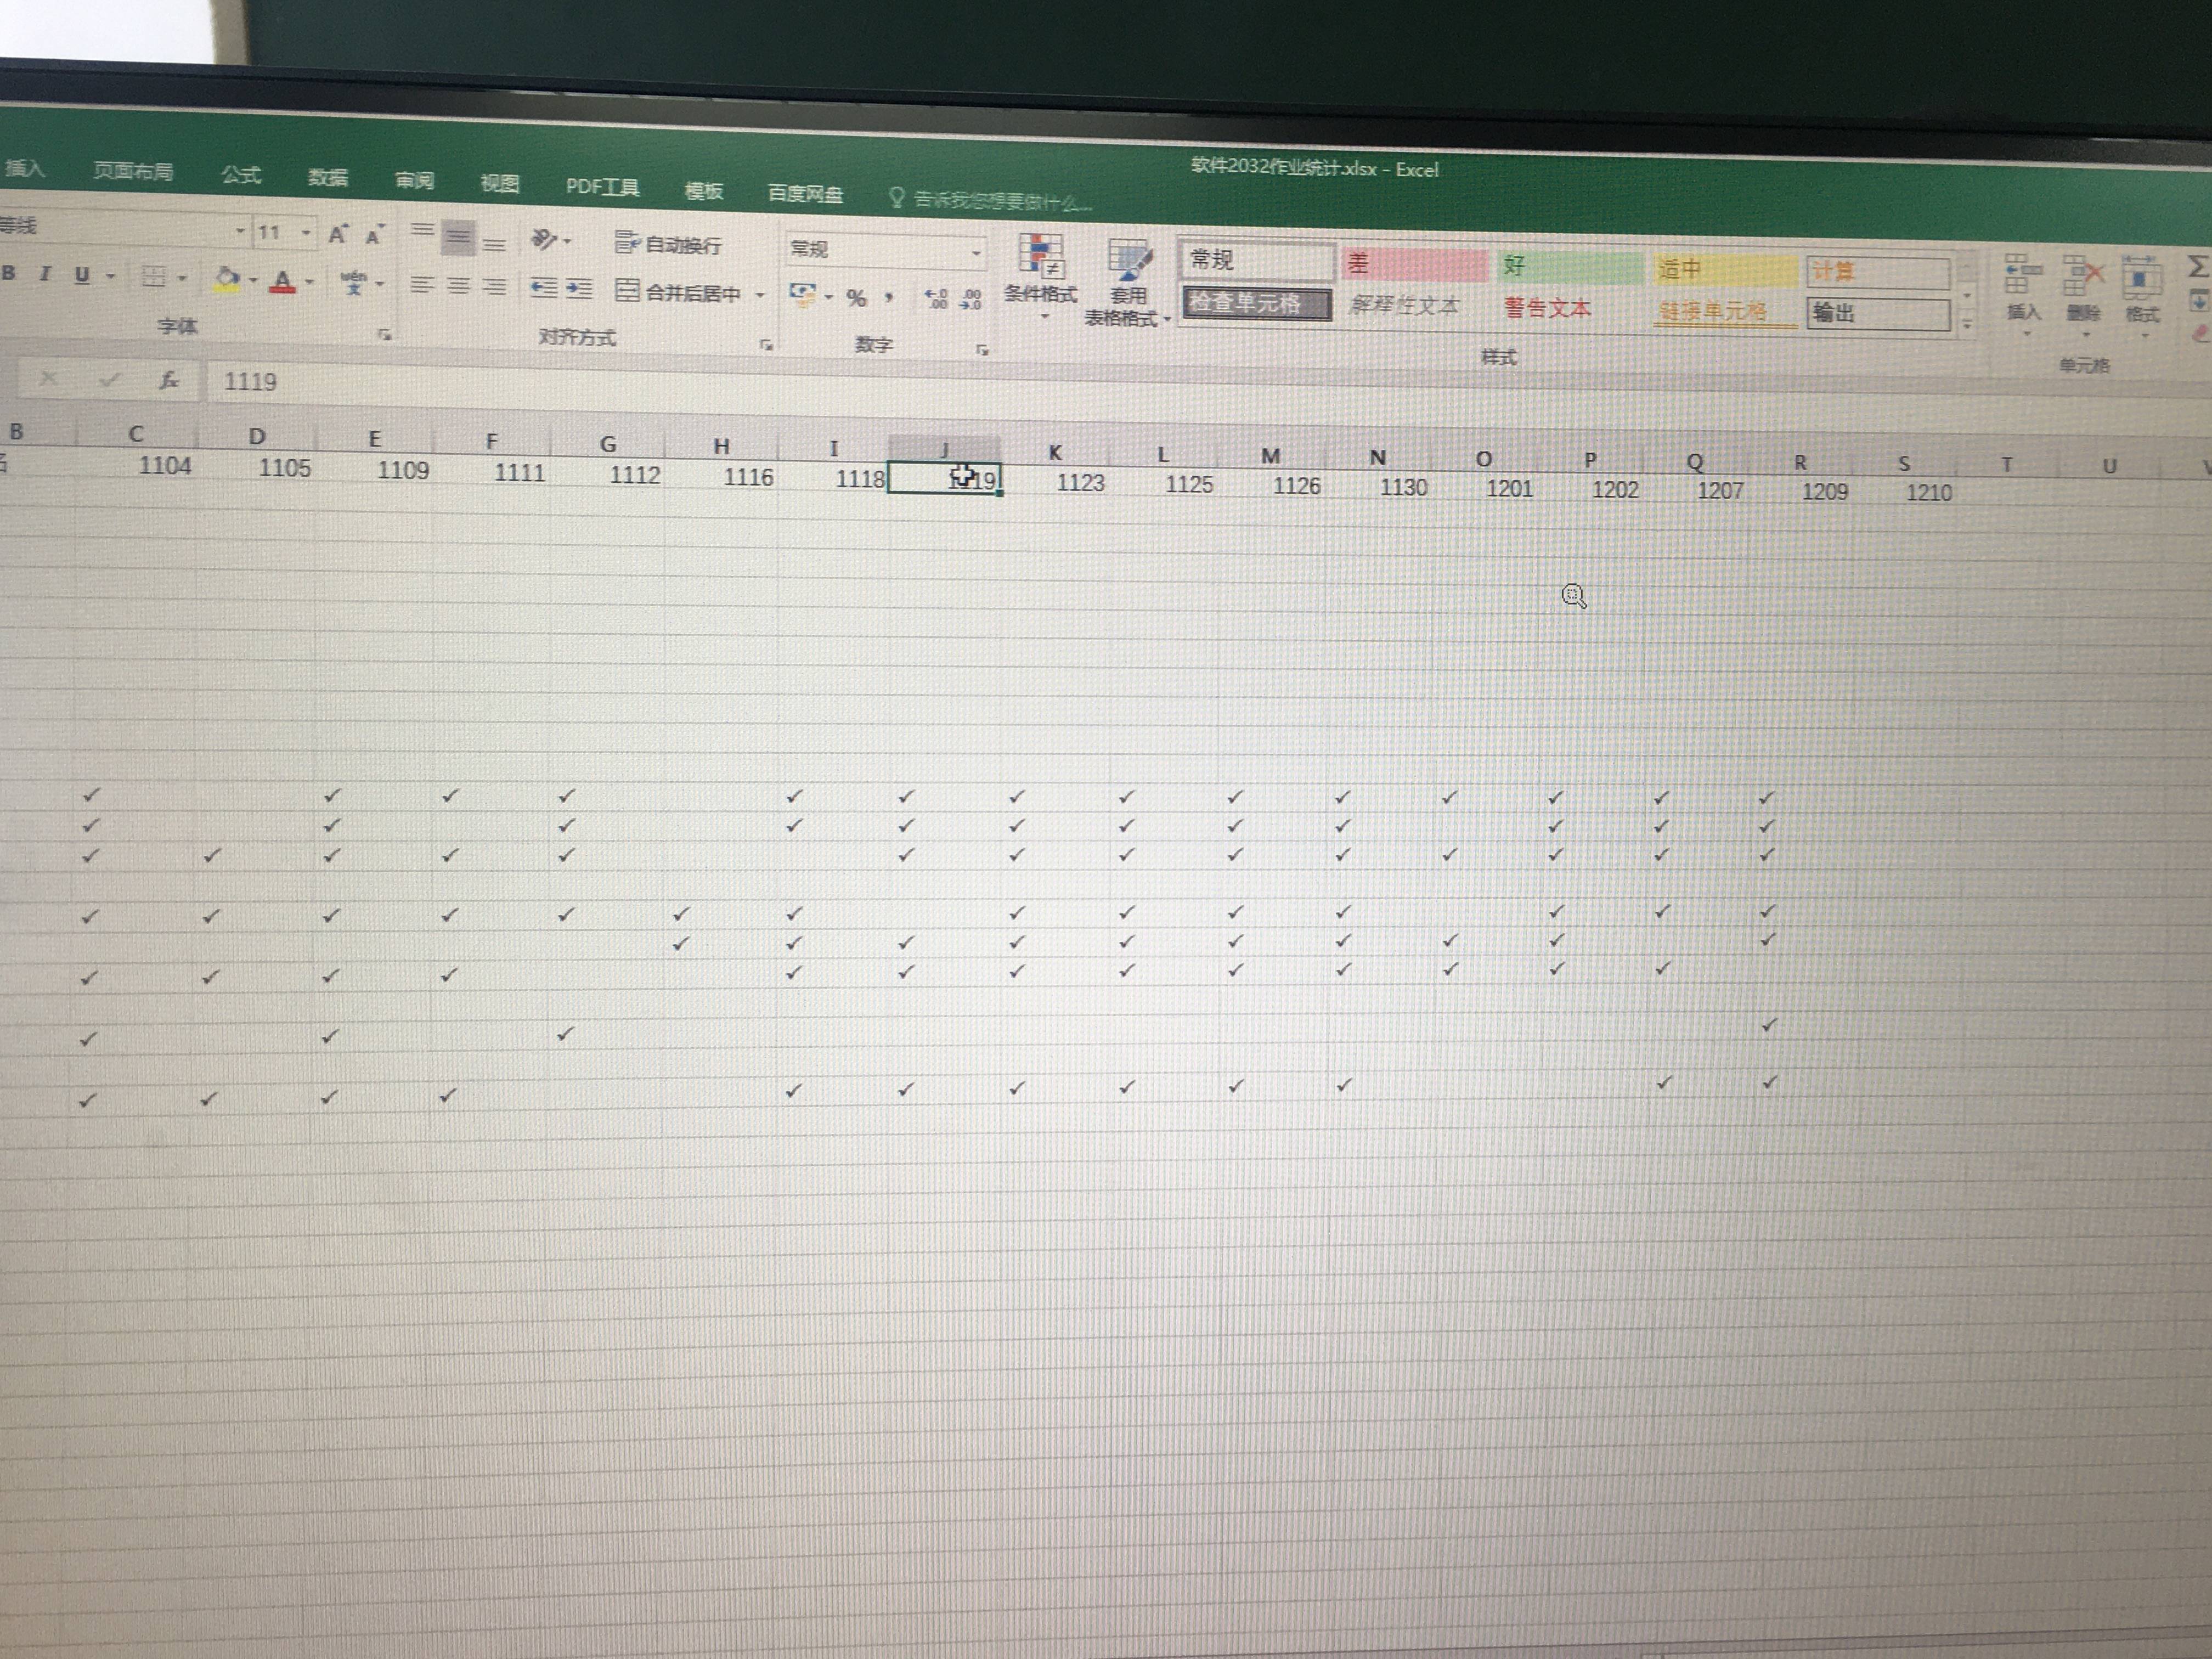Image resolution: width=2212 pixels, height=1659 pixels.
Task: Apply the yellow Fill Color bucket
Action: click(x=227, y=279)
